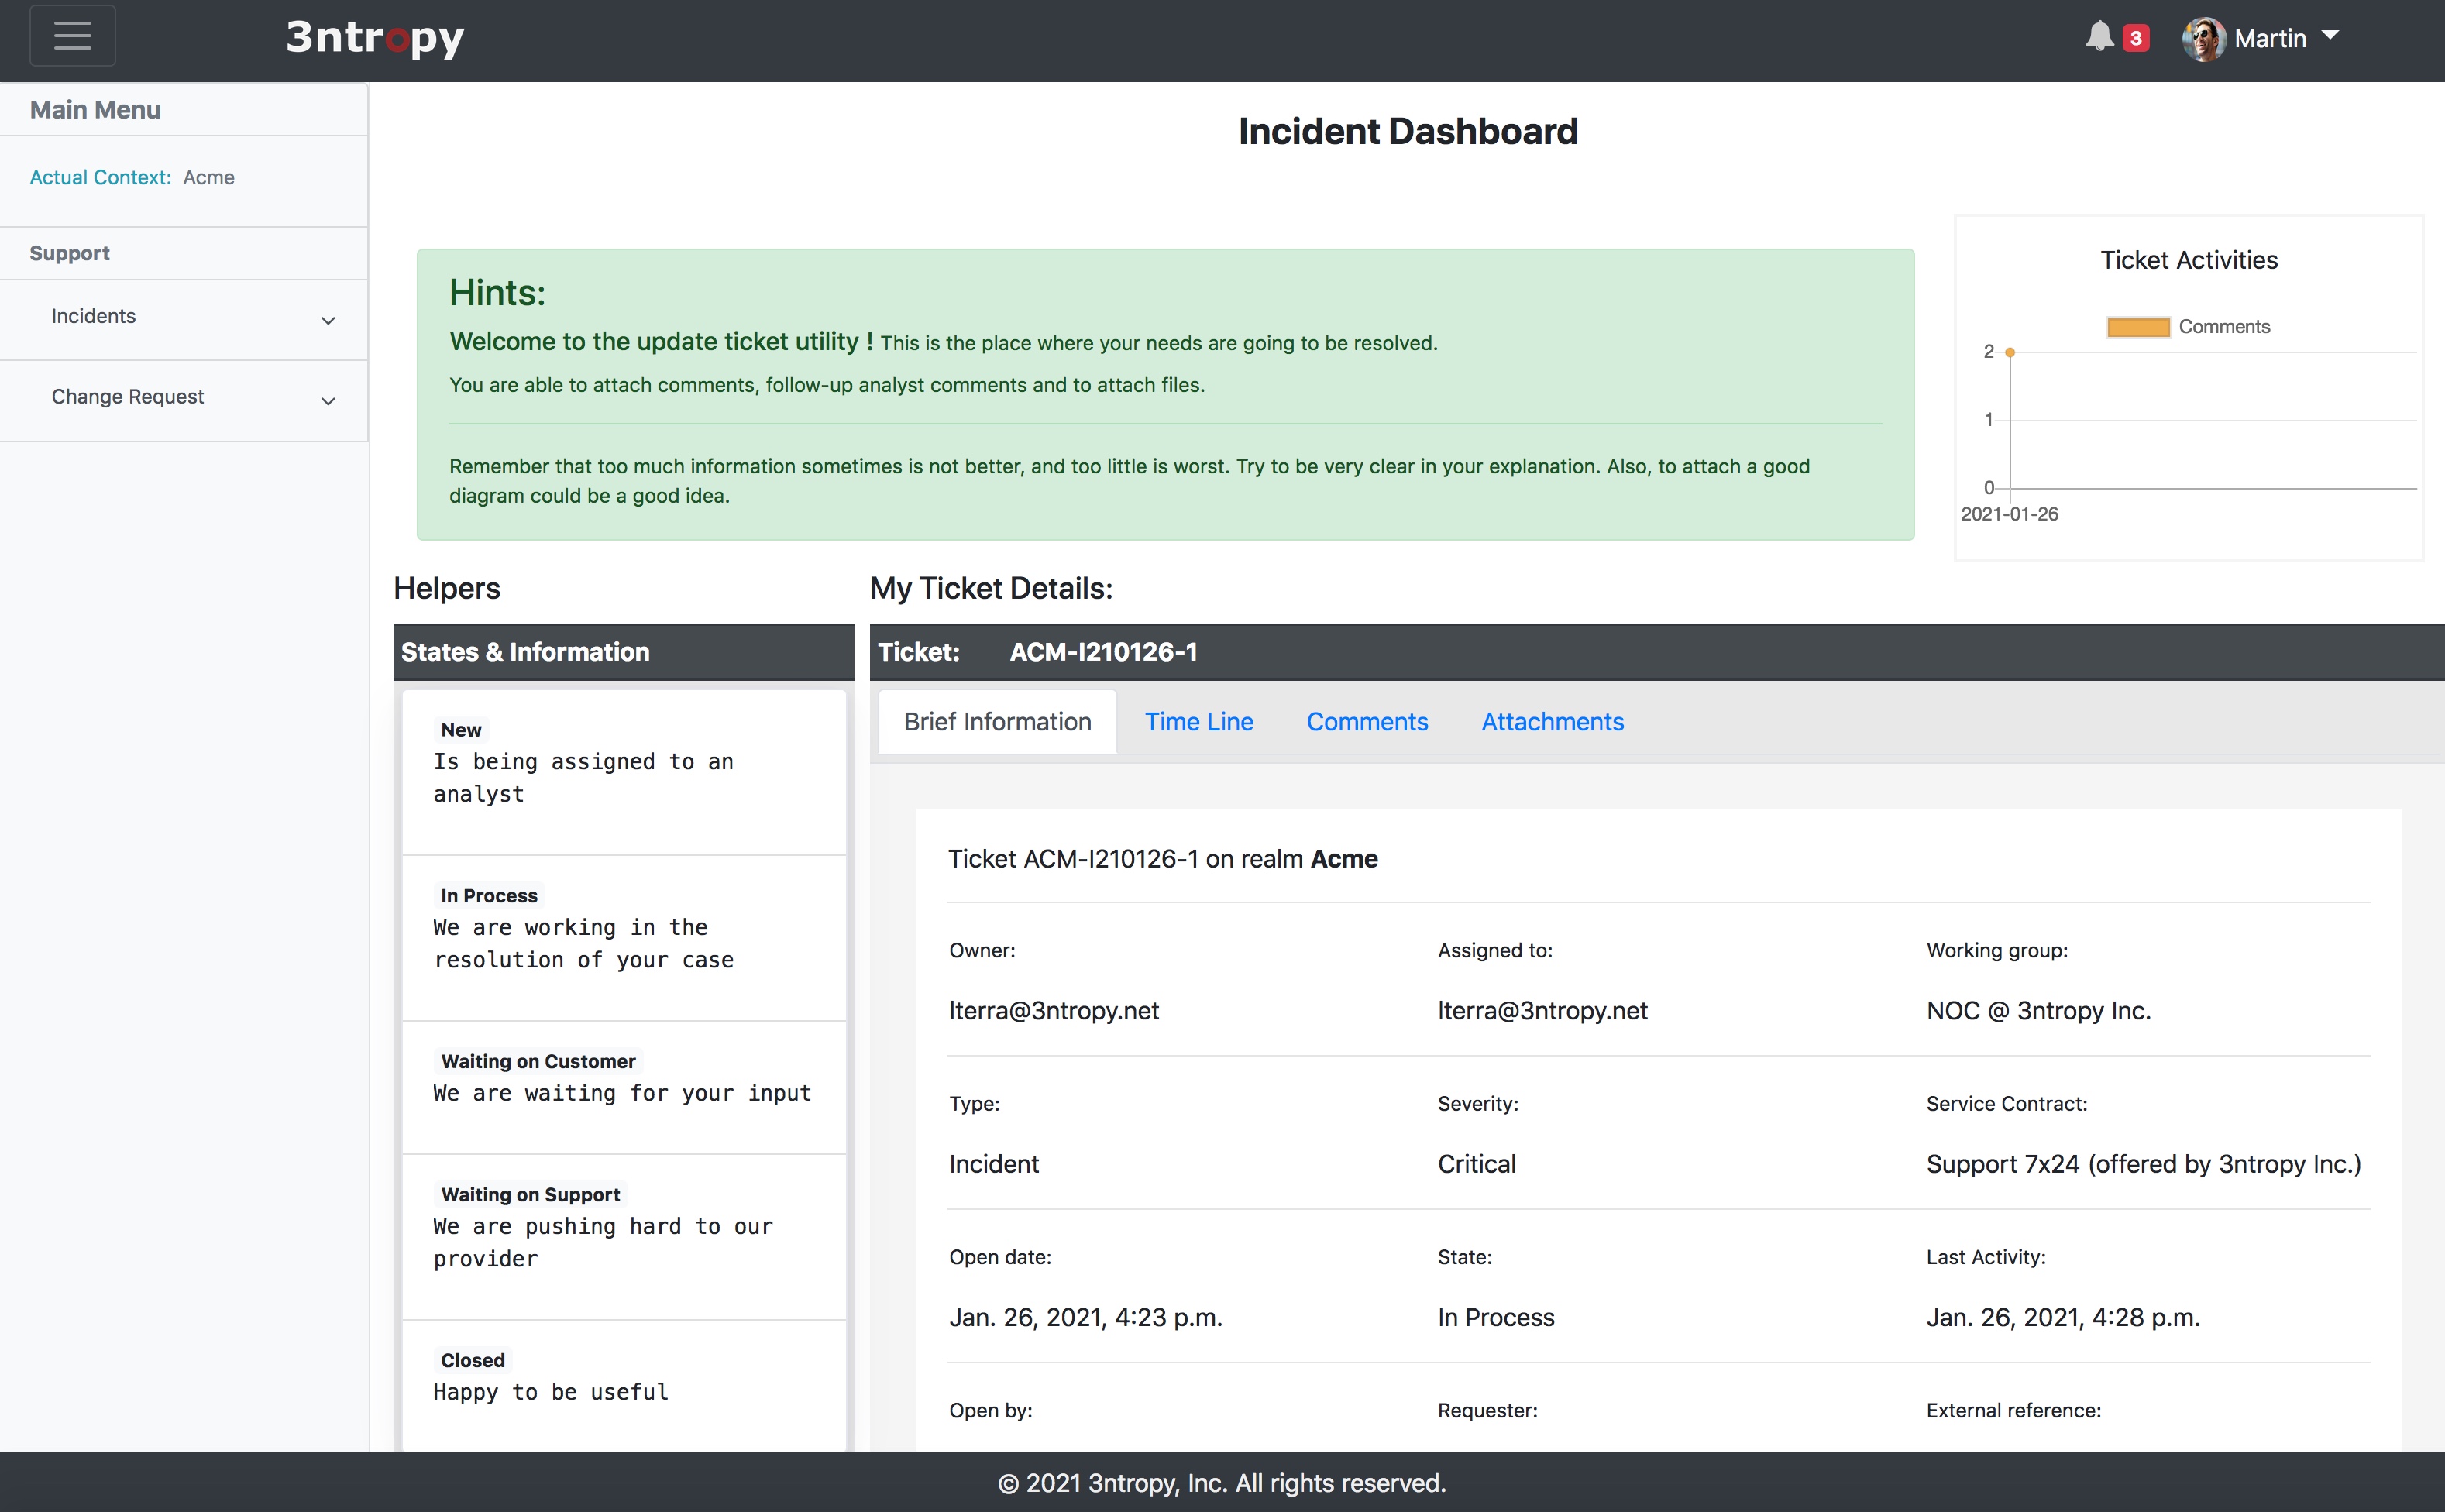Screen dimensions: 2445x1512
Task: Click the In Process state value
Action: [1495, 1318]
